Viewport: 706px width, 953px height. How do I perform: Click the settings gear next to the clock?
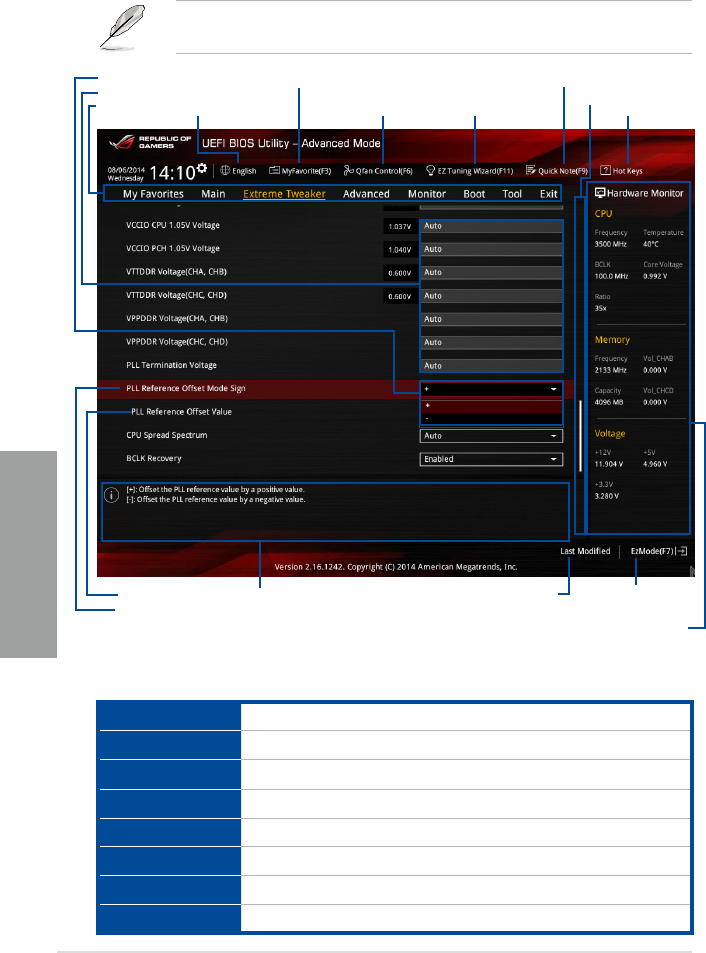click(x=202, y=168)
